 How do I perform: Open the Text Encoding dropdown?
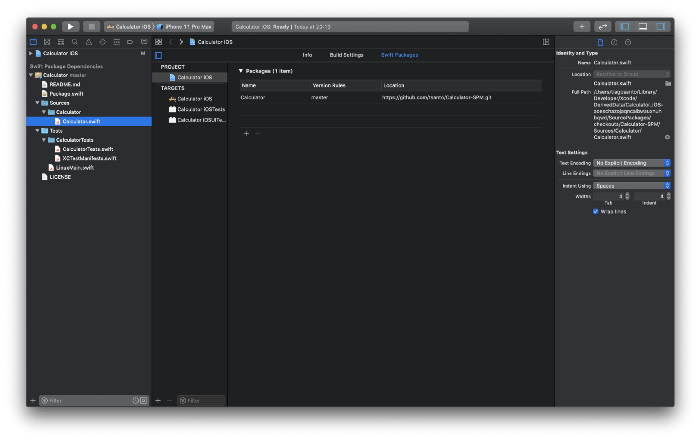click(631, 162)
